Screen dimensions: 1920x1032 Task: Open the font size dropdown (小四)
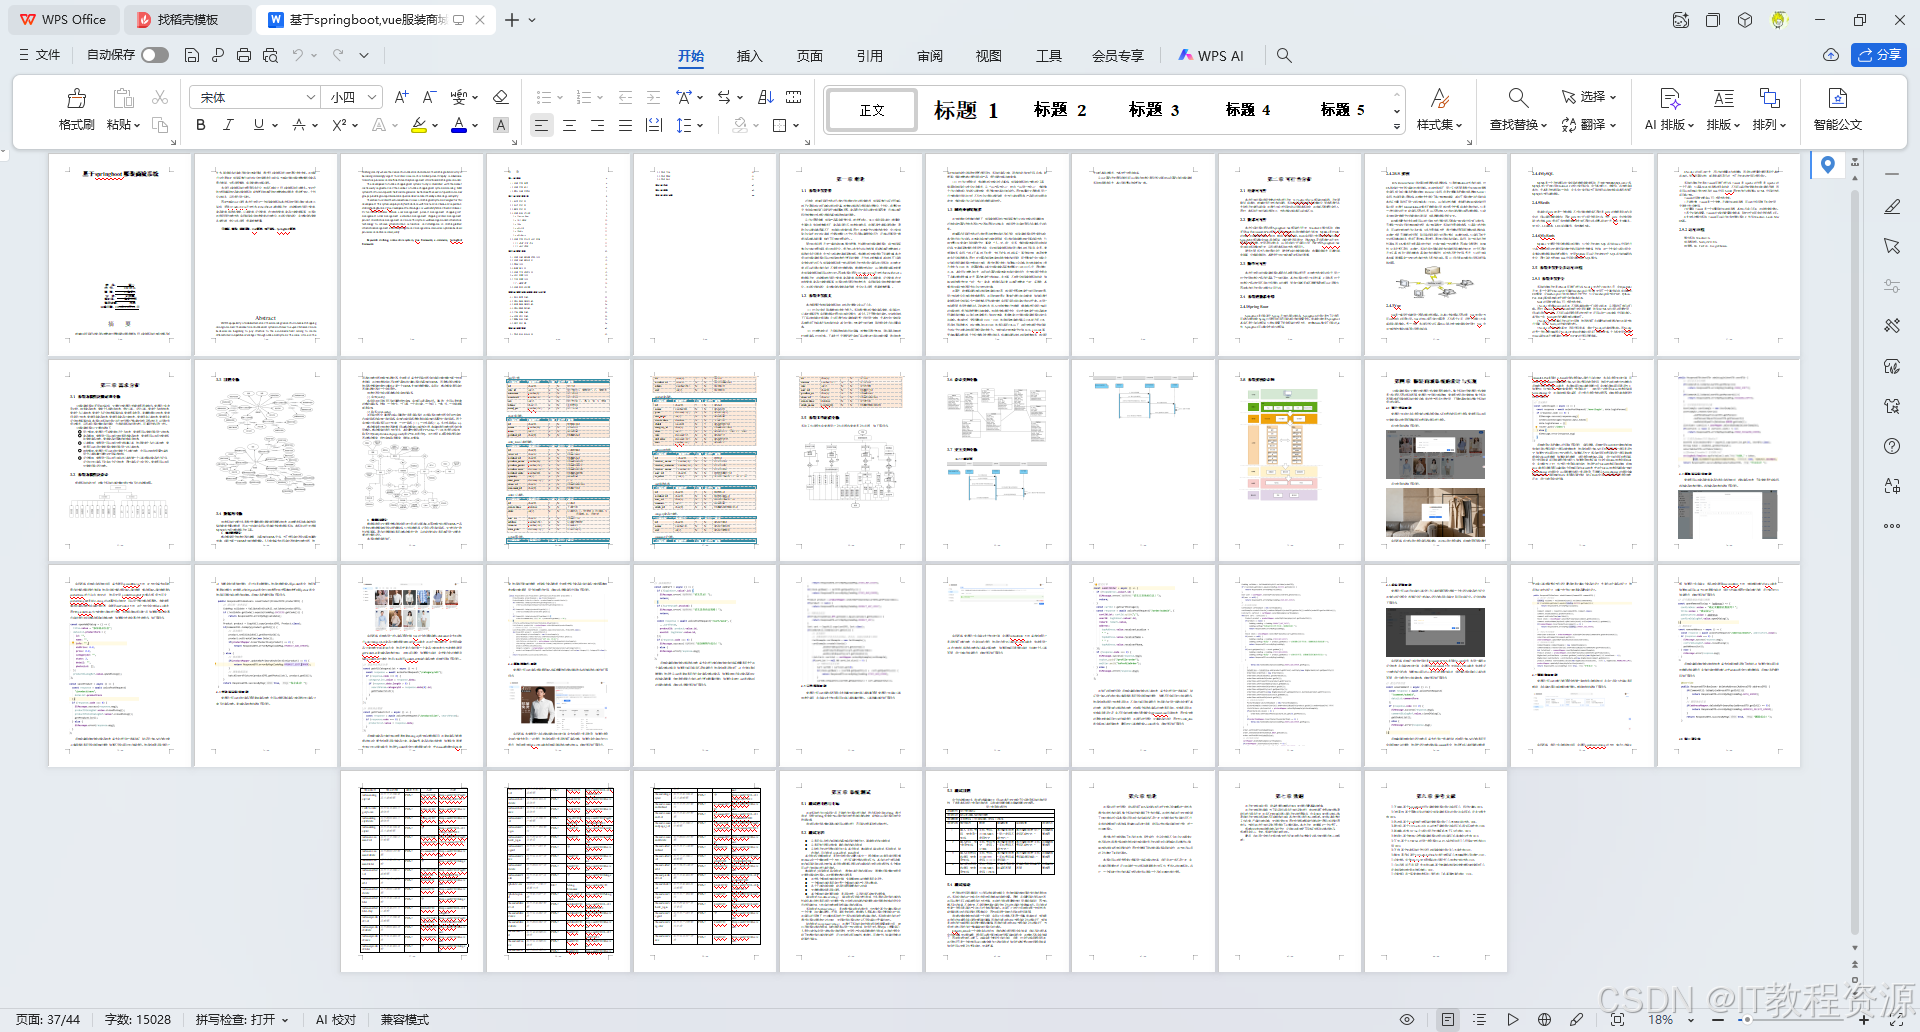(x=372, y=97)
